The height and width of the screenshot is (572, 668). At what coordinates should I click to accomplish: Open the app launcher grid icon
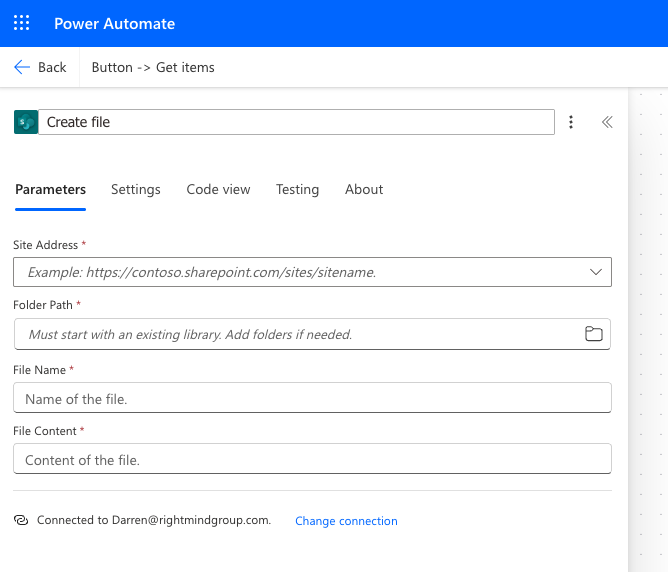click(x=21, y=23)
